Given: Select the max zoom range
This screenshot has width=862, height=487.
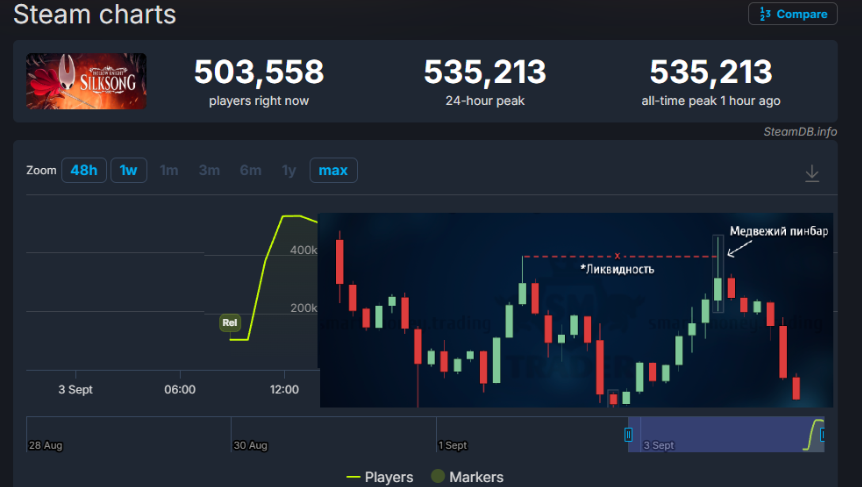Looking at the screenshot, I should pyautogui.click(x=333, y=170).
